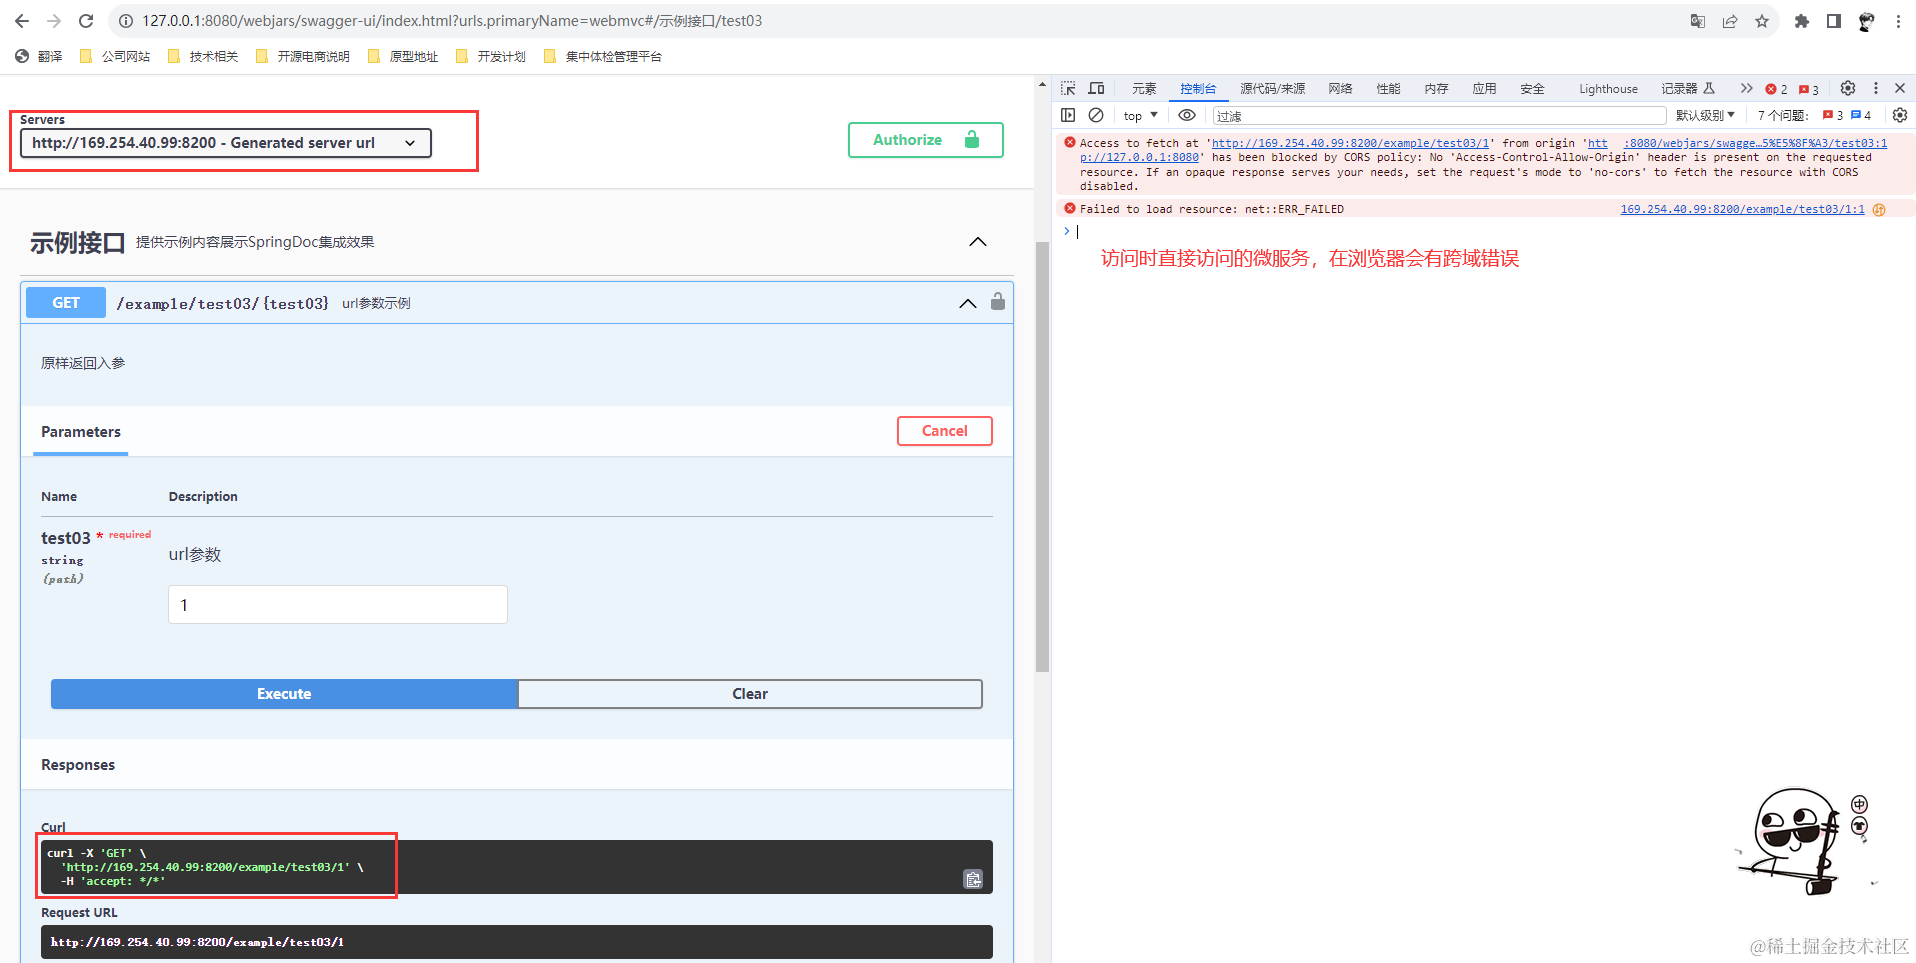
Task: Click the Cancel button in Parameters
Action: (x=945, y=431)
